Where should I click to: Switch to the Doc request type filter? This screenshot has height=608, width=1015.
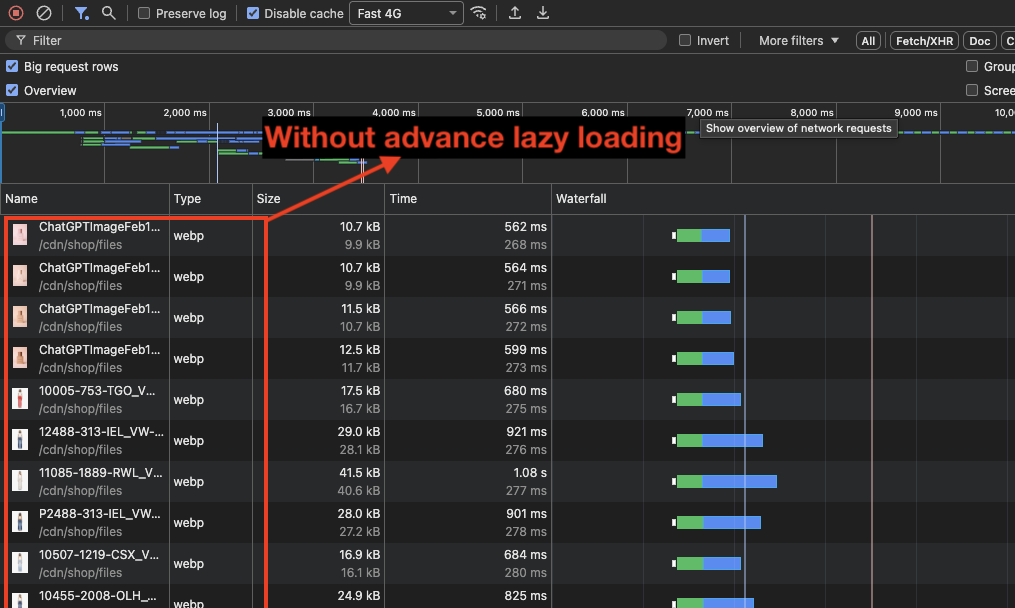[x=980, y=41]
